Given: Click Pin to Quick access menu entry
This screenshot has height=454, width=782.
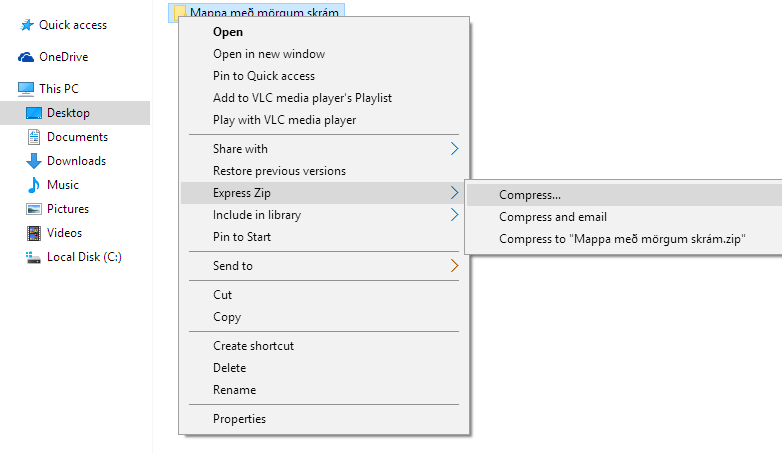Looking at the screenshot, I should pyautogui.click(x=263, y=76).
